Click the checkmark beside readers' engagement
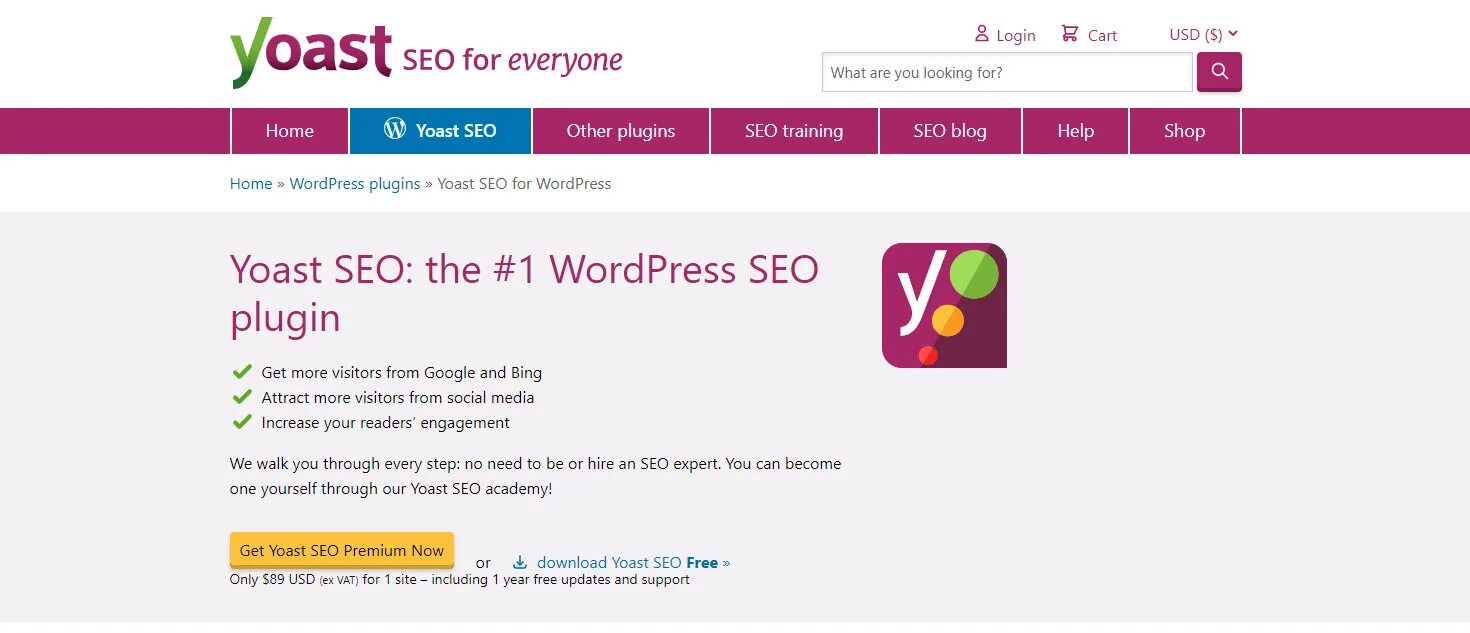 [241, 422]
